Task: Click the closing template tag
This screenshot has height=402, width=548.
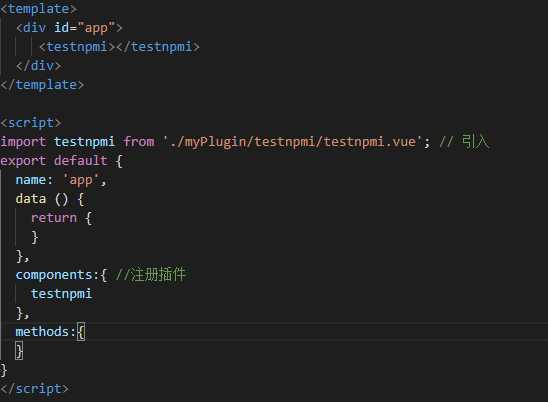Action: pos(42,85)
